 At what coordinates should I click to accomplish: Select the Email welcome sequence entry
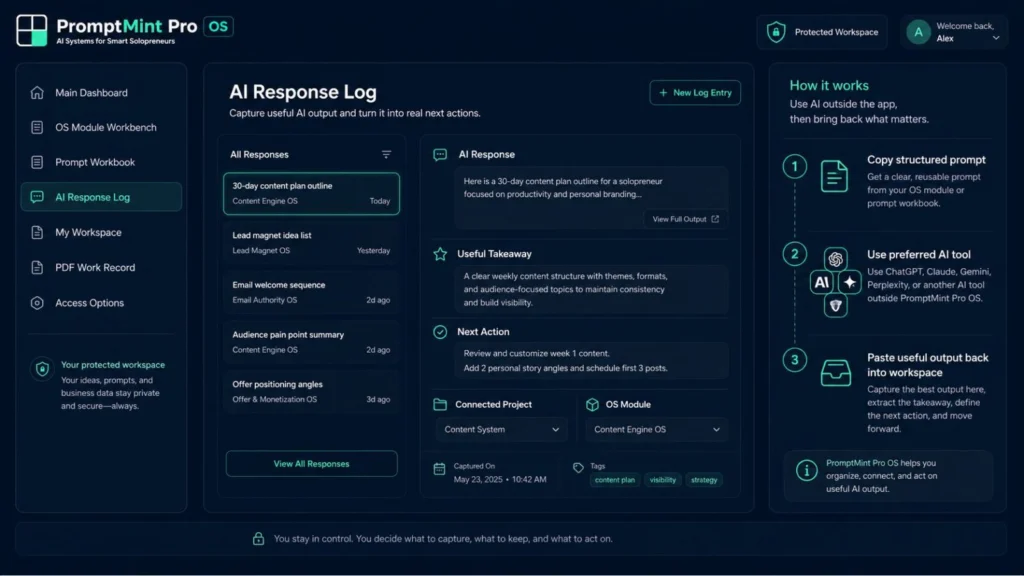(312, 292)
